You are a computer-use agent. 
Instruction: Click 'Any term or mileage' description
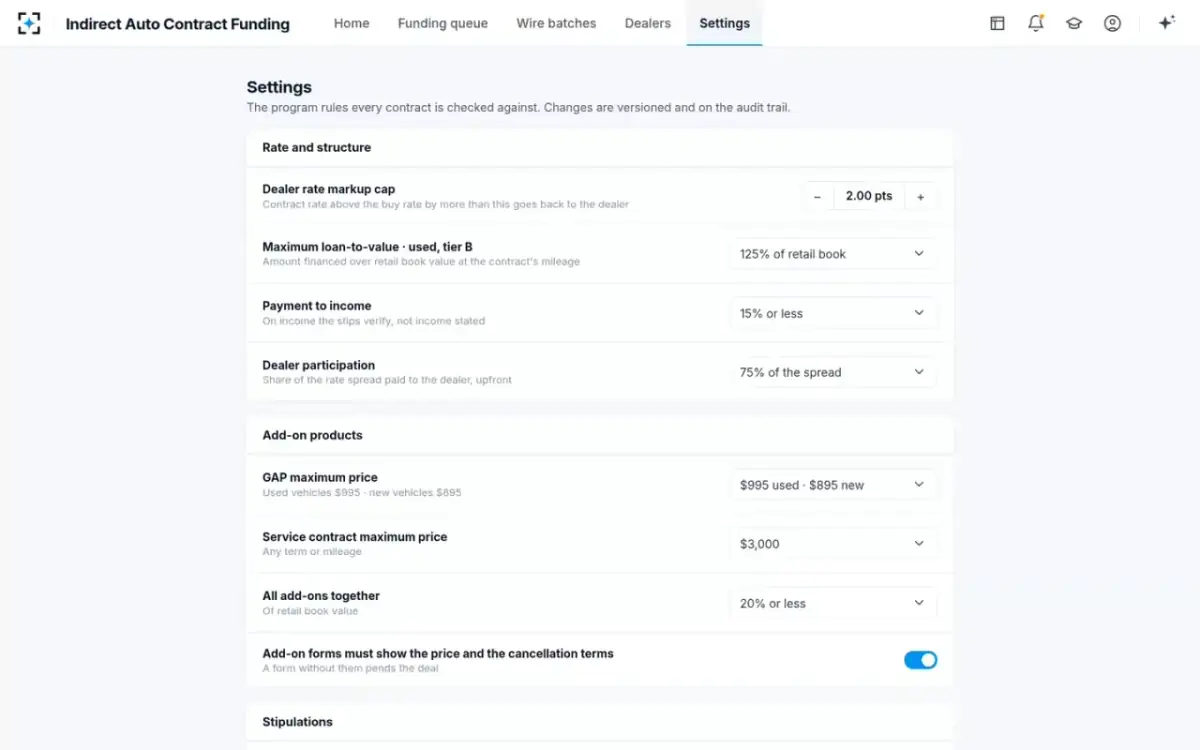pyautogui.click(x=312, y=552)
